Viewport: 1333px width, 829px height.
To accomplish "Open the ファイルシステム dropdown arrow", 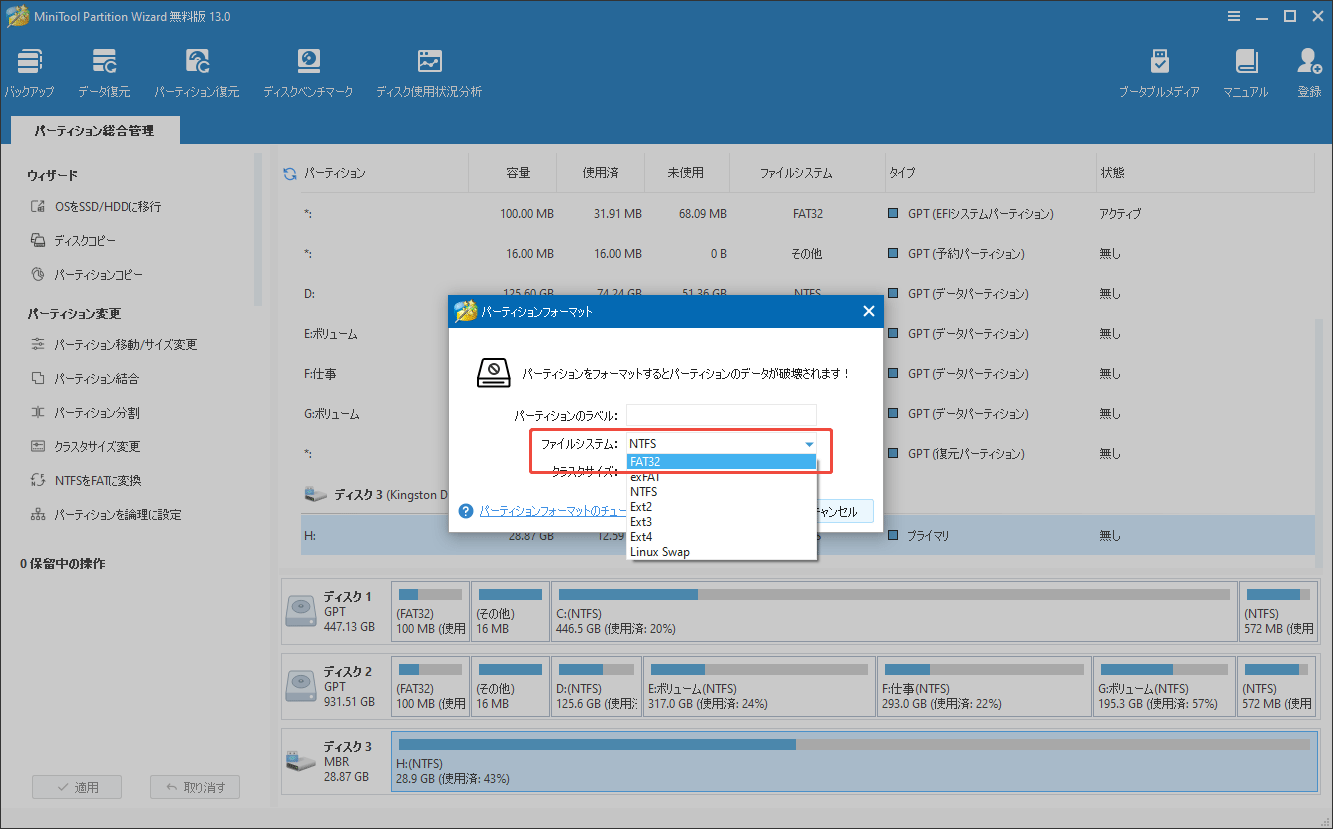I will click(x=808, y=444).
